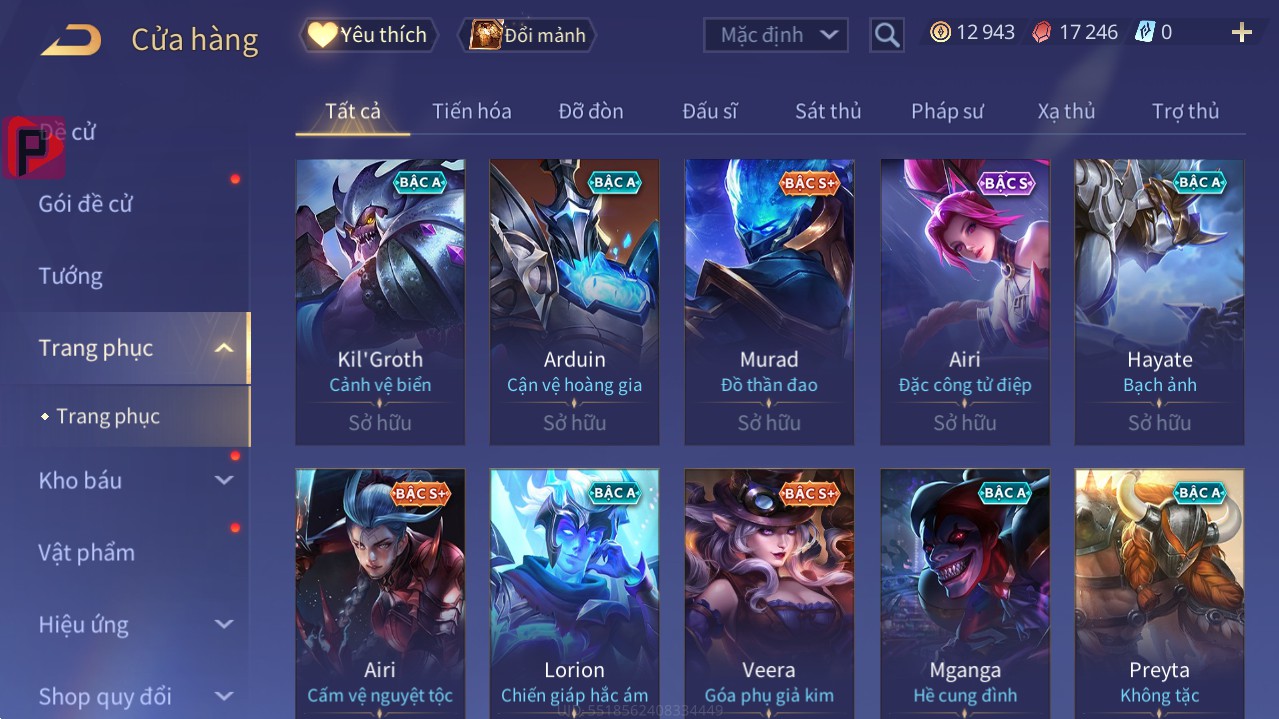Viewport: 1279px width, 719px height.
Task: Expand the Hiệu ứng sidebar section
Action: (224, 624)
